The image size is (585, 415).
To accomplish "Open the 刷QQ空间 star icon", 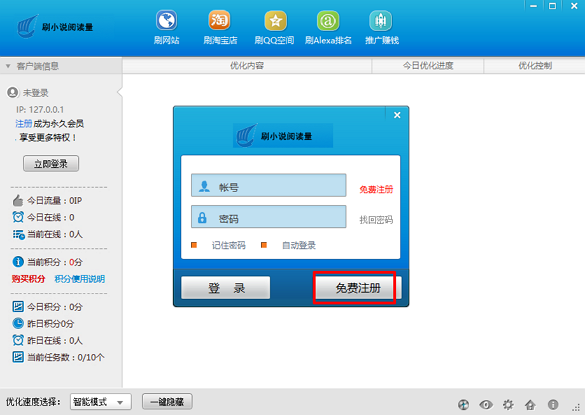I will 275,21.
